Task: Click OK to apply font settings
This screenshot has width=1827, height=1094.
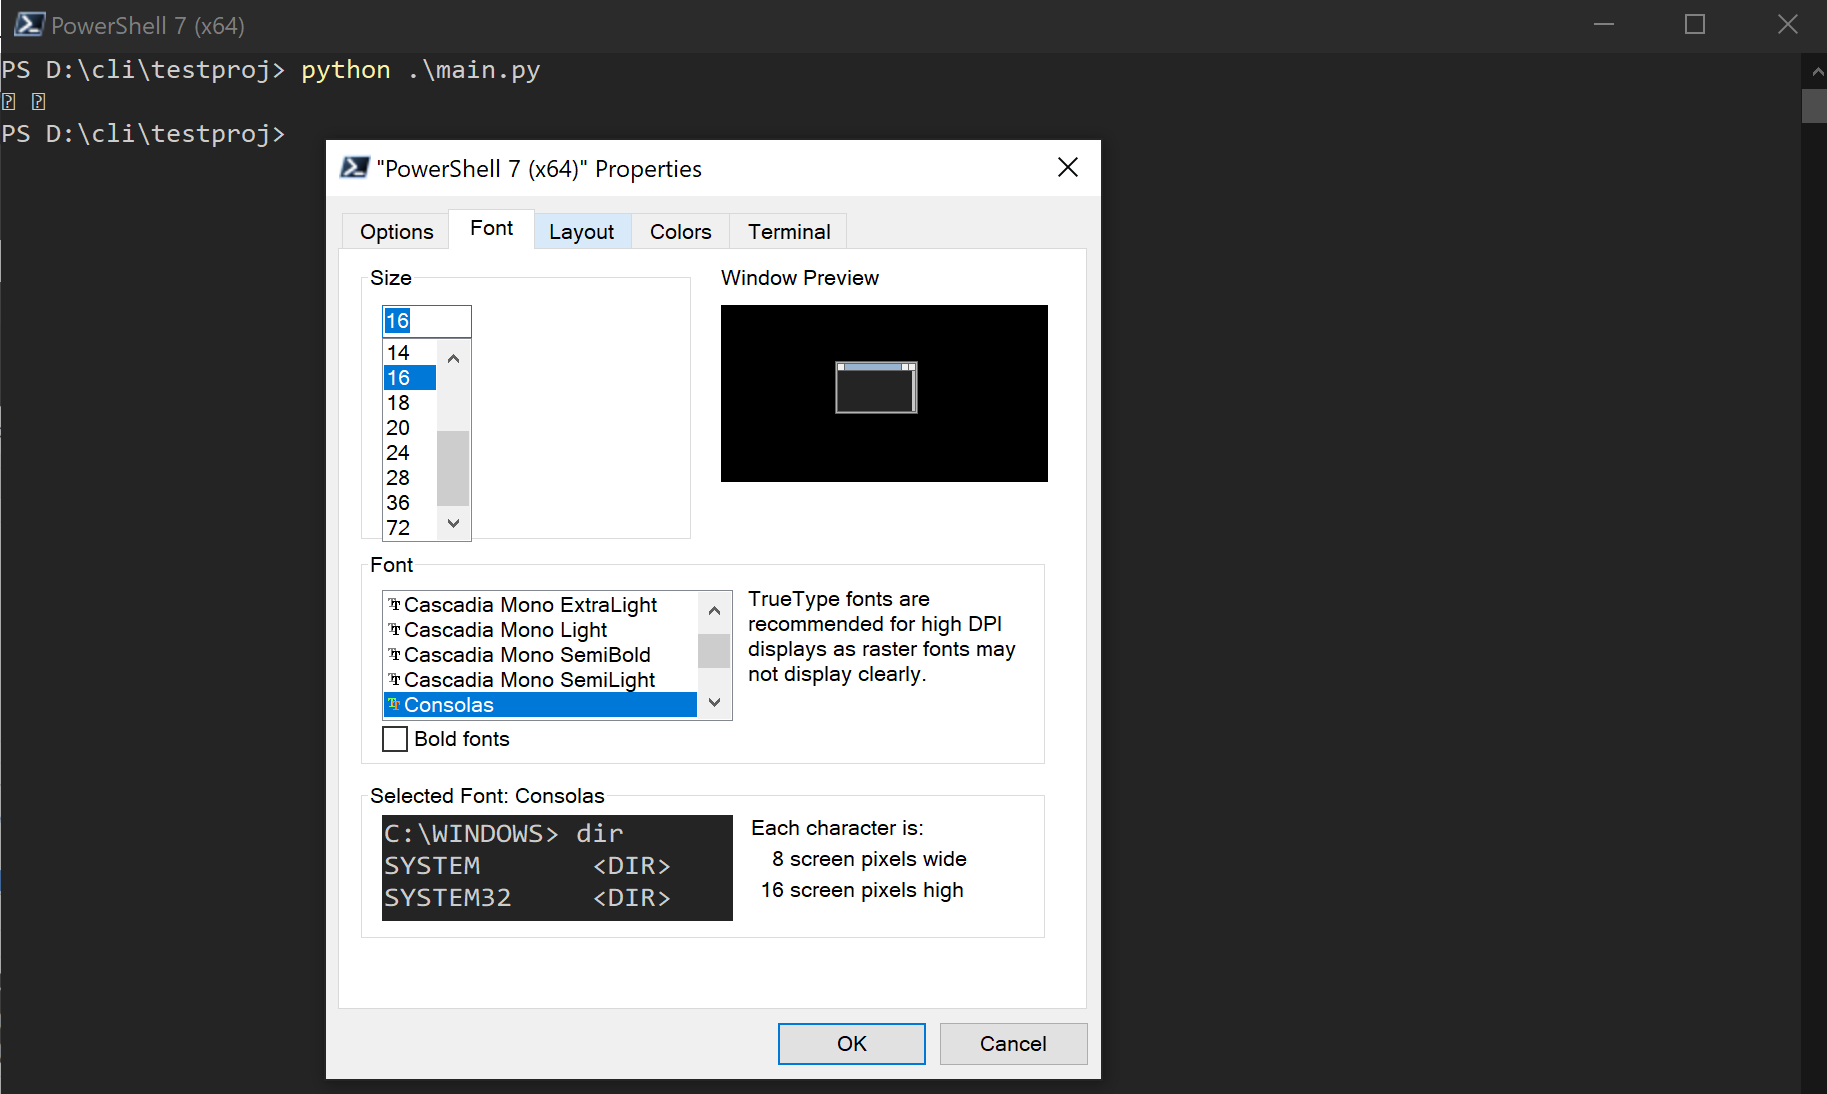Action: (851, 1043)
